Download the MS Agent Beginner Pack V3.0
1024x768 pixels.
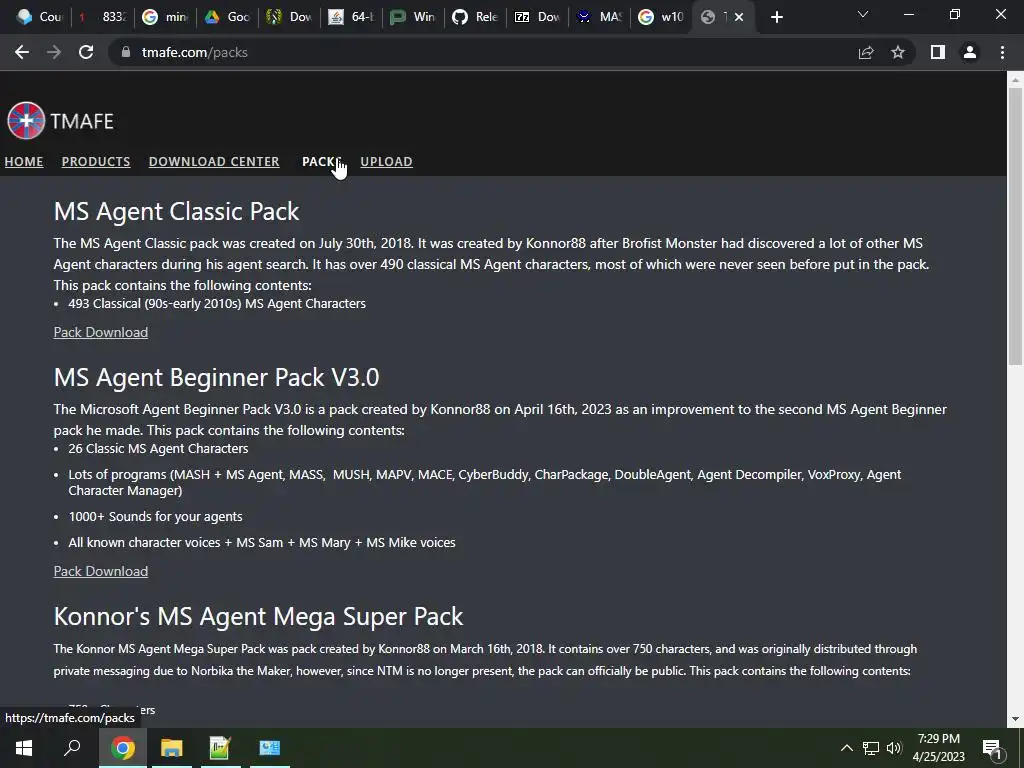pyautogui.click(x=101, y=571)
